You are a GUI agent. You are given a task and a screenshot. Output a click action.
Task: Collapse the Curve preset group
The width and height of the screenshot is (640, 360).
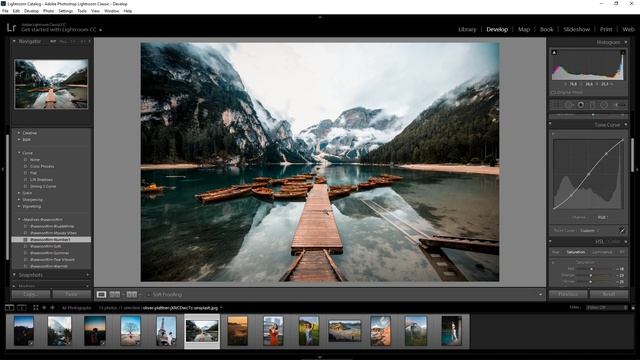(x=19, y=153)
